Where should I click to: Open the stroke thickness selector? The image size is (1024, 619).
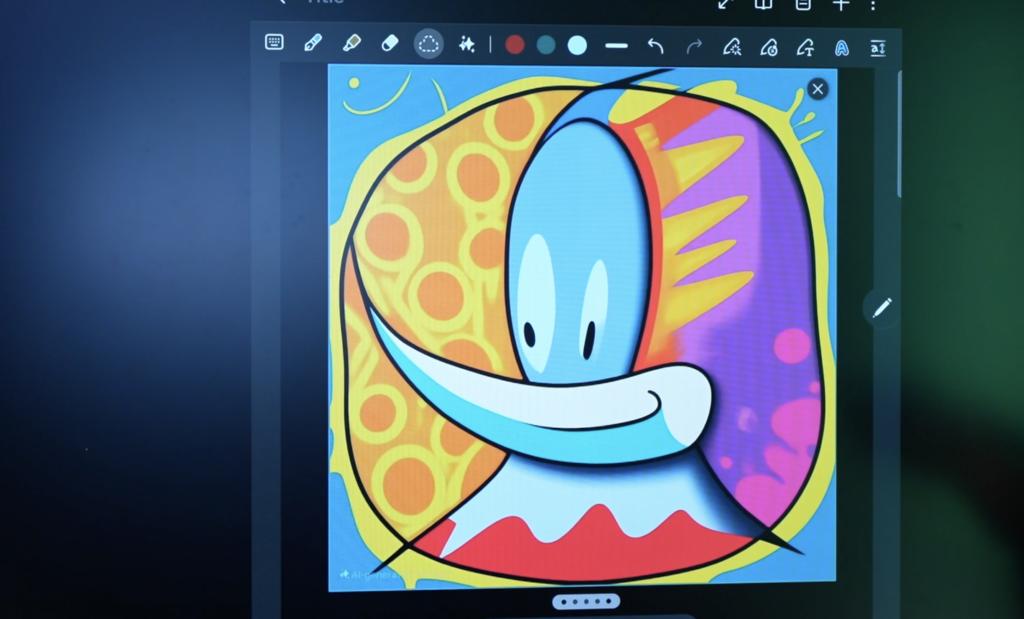click(616, 46)
